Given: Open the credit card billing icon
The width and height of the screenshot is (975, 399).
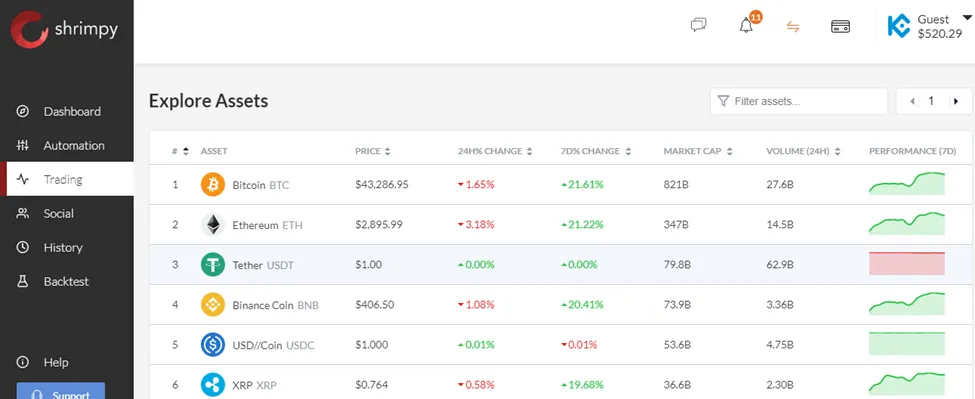Looking at the screenshot, I should [841, 27].
